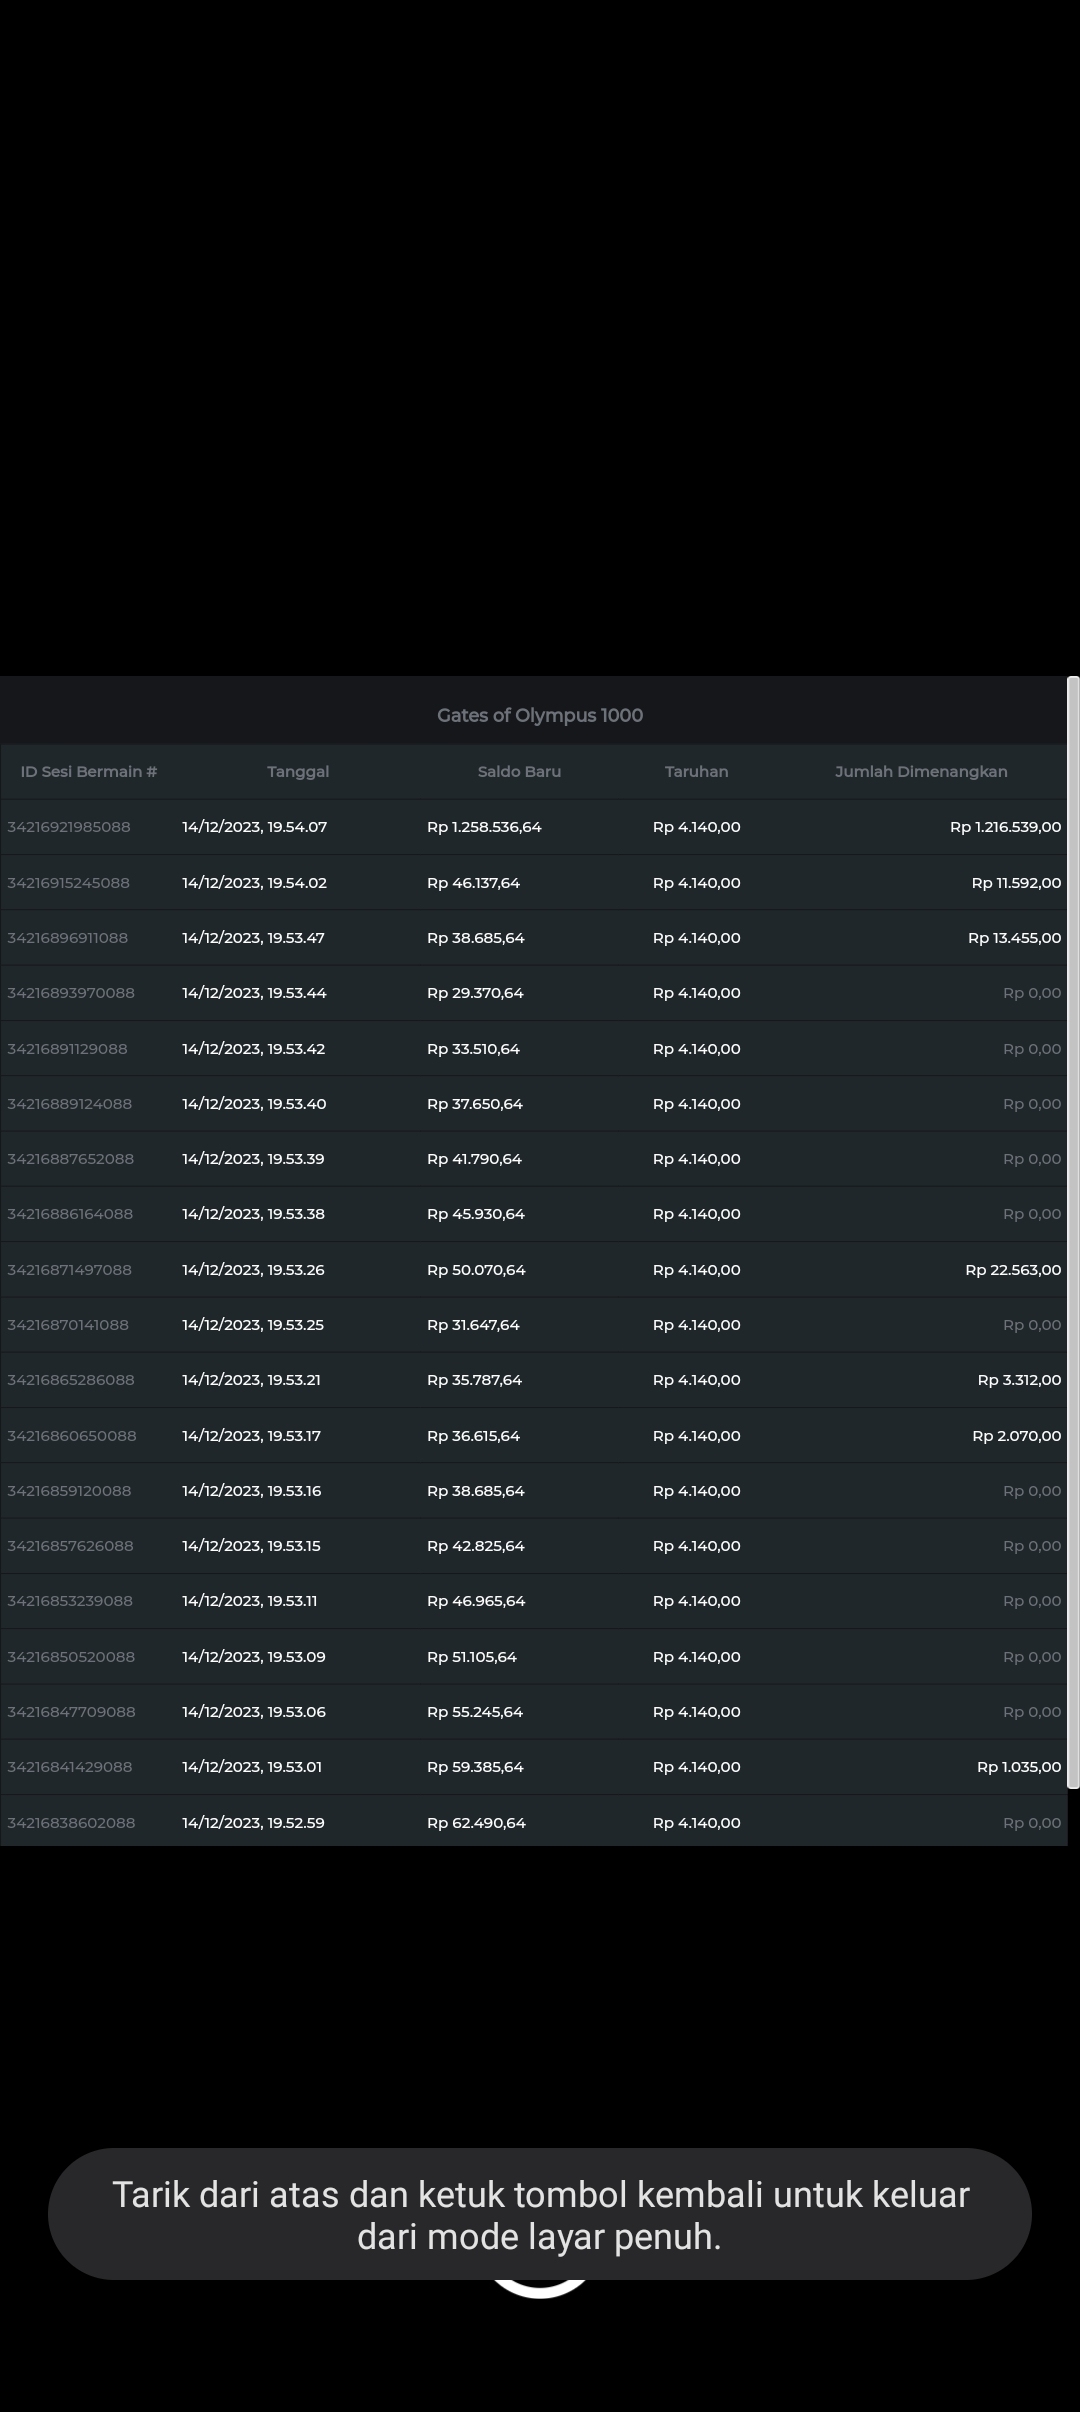This screenshot has height=2412, width=1080.
Task: Select the row dated 14/12/2023, 19.53.01
Action: click(x=252, y=1767)
